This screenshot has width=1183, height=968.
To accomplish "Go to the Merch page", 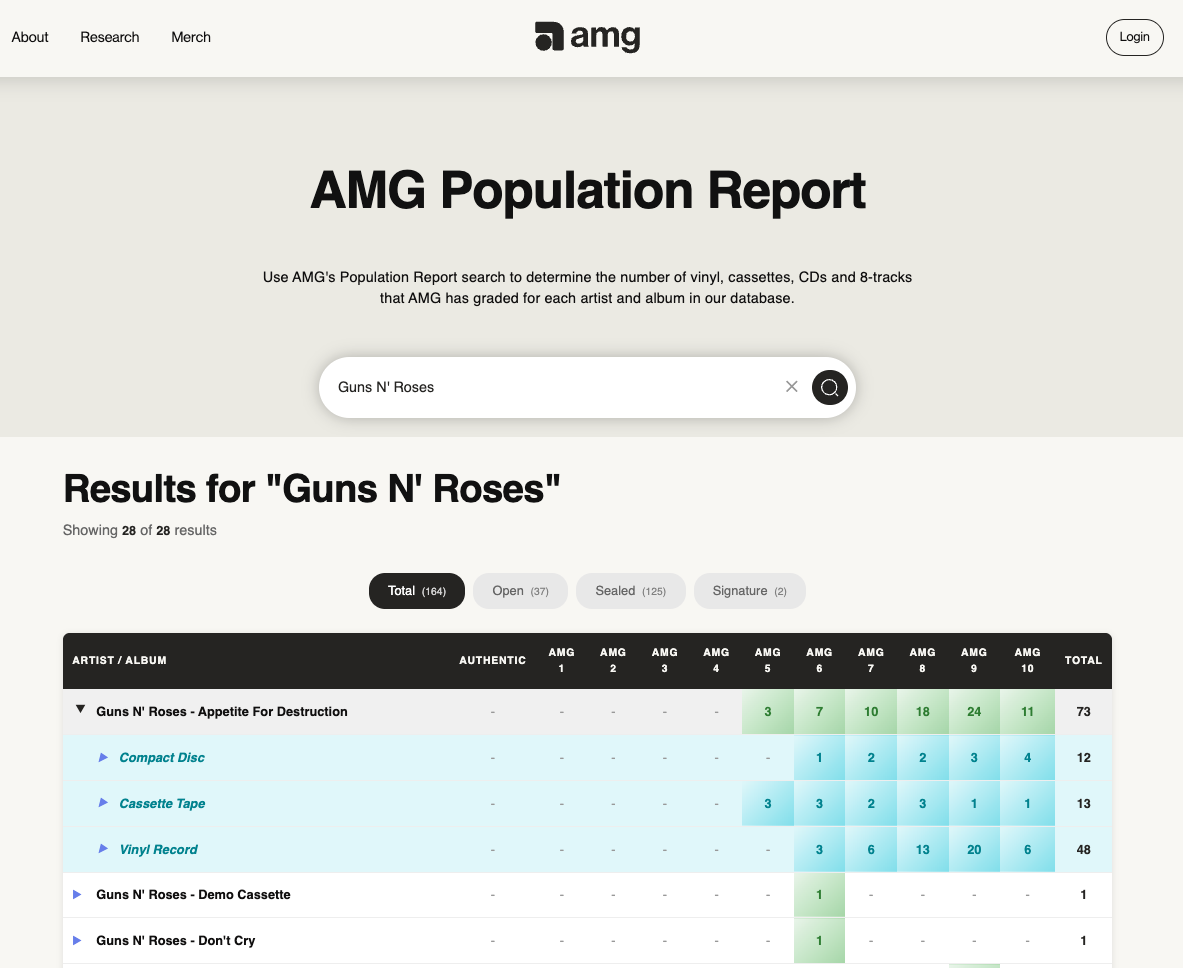I will (x=191, y=37).
